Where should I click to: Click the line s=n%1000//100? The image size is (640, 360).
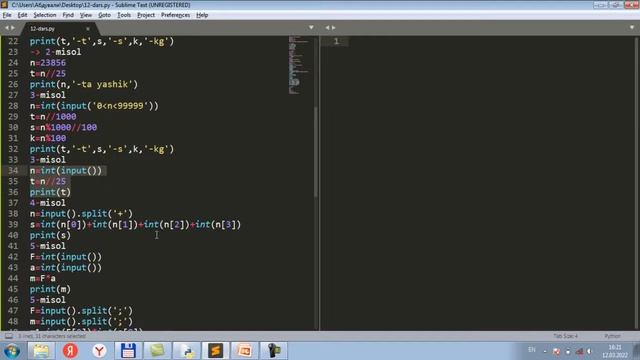63,127
